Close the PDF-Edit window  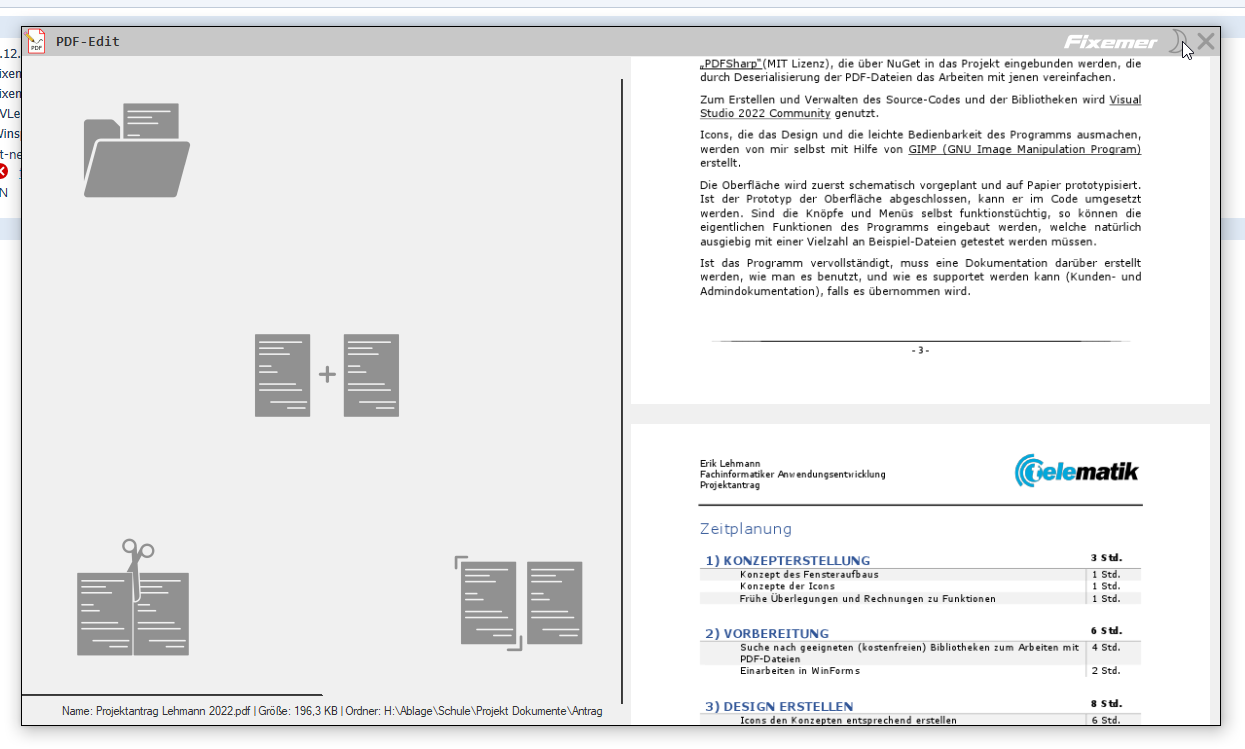(1206, 41)
